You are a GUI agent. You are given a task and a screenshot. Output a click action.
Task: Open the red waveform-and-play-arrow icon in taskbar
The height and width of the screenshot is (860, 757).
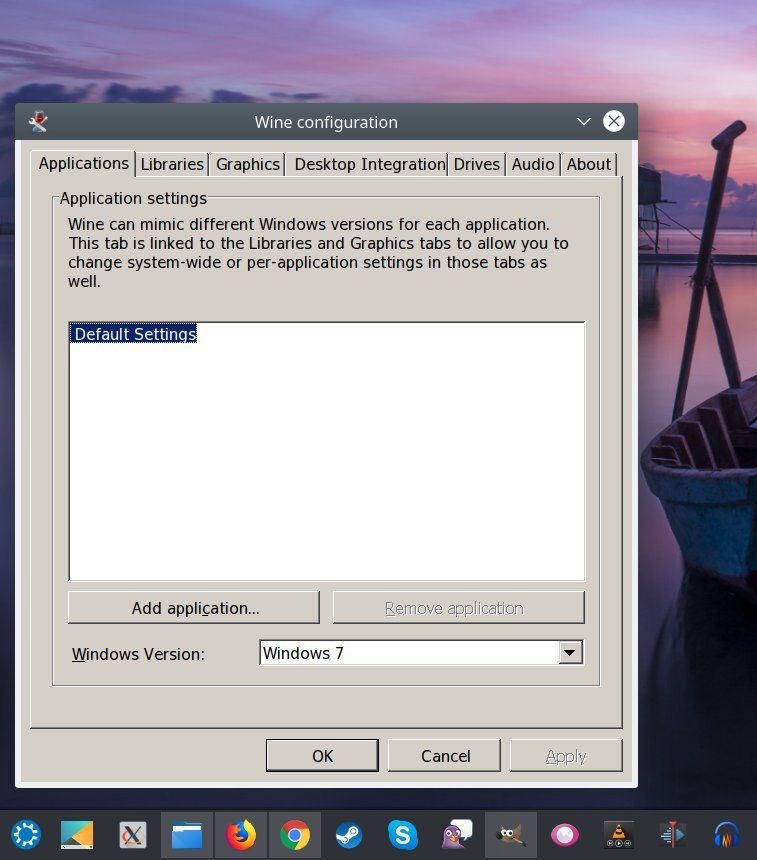(673, 835)
